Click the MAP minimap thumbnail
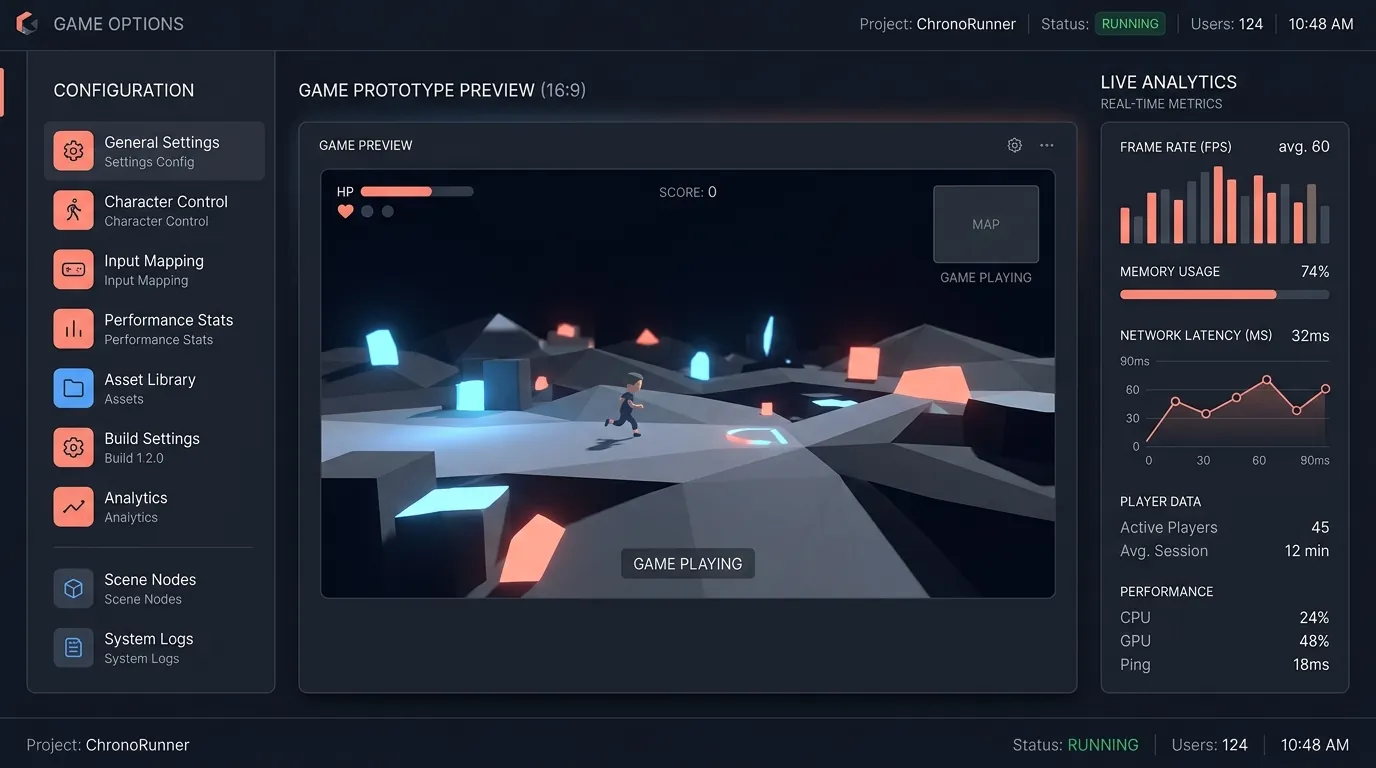Screen dimensions: 1376x768 (986, 224)
